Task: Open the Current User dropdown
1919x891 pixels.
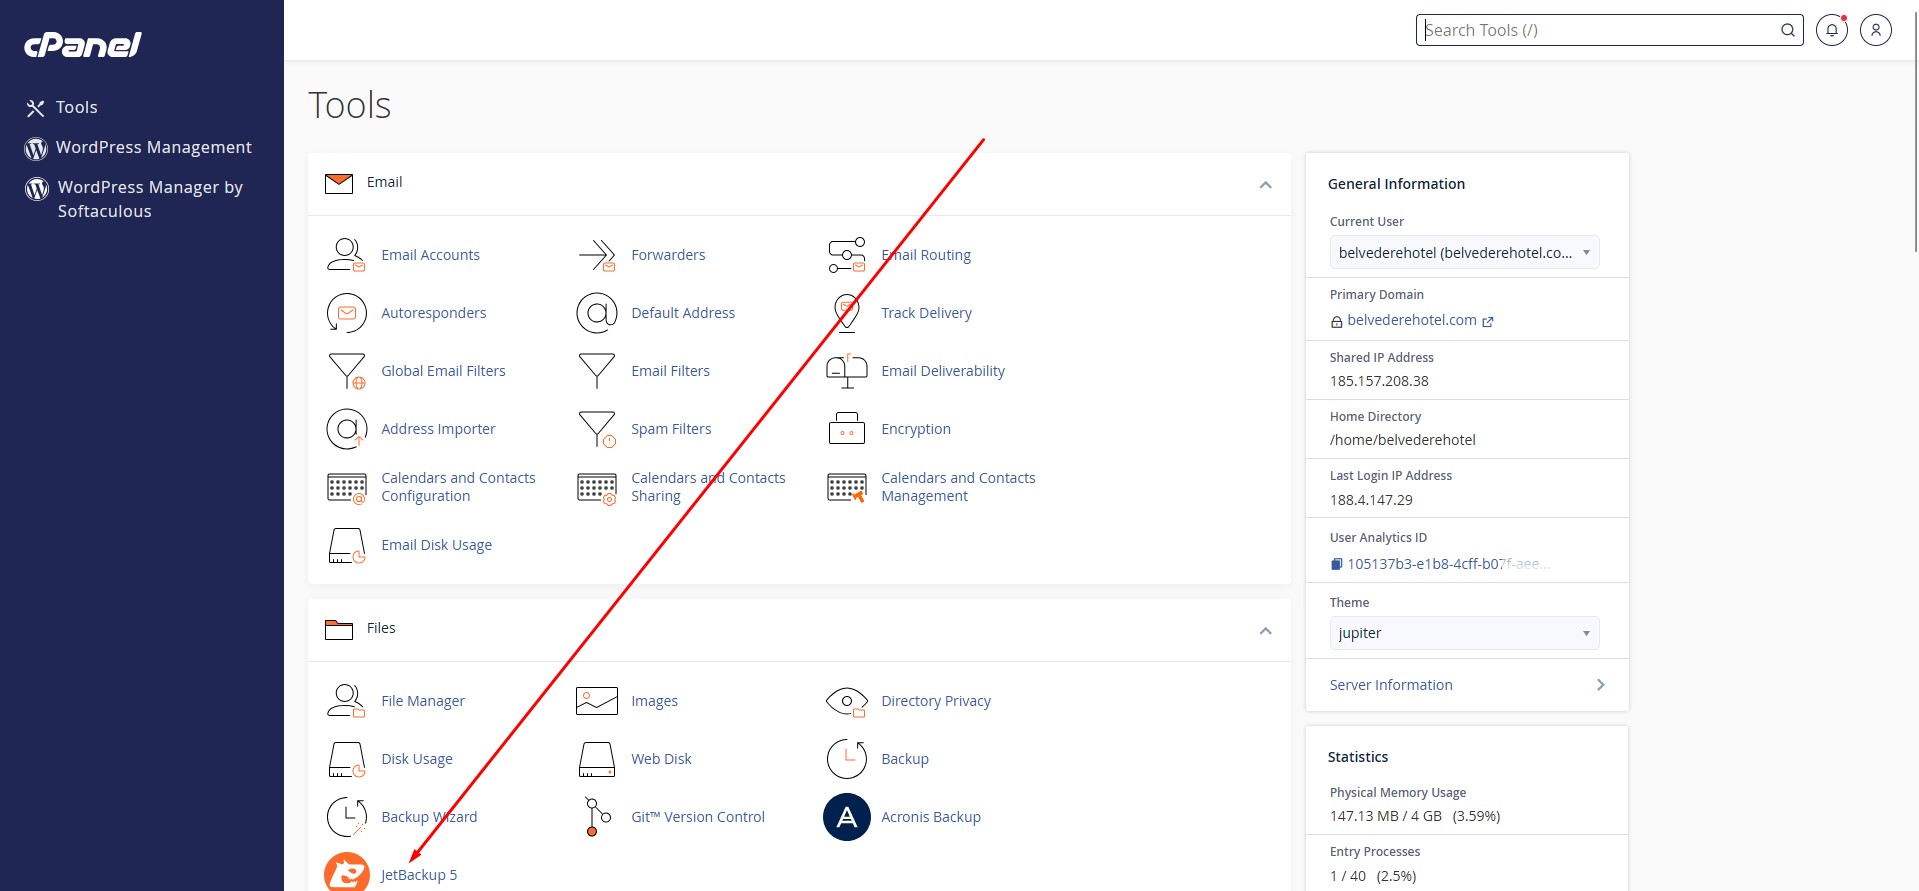Action: [1464, 253]
